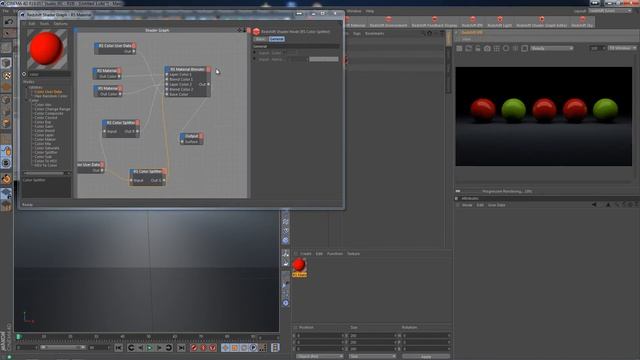This screenshot has height=360, width=640.
Task: Click the circle icon in the IPR toolbar
Action: pyautogui.click(x=506, y=49)
